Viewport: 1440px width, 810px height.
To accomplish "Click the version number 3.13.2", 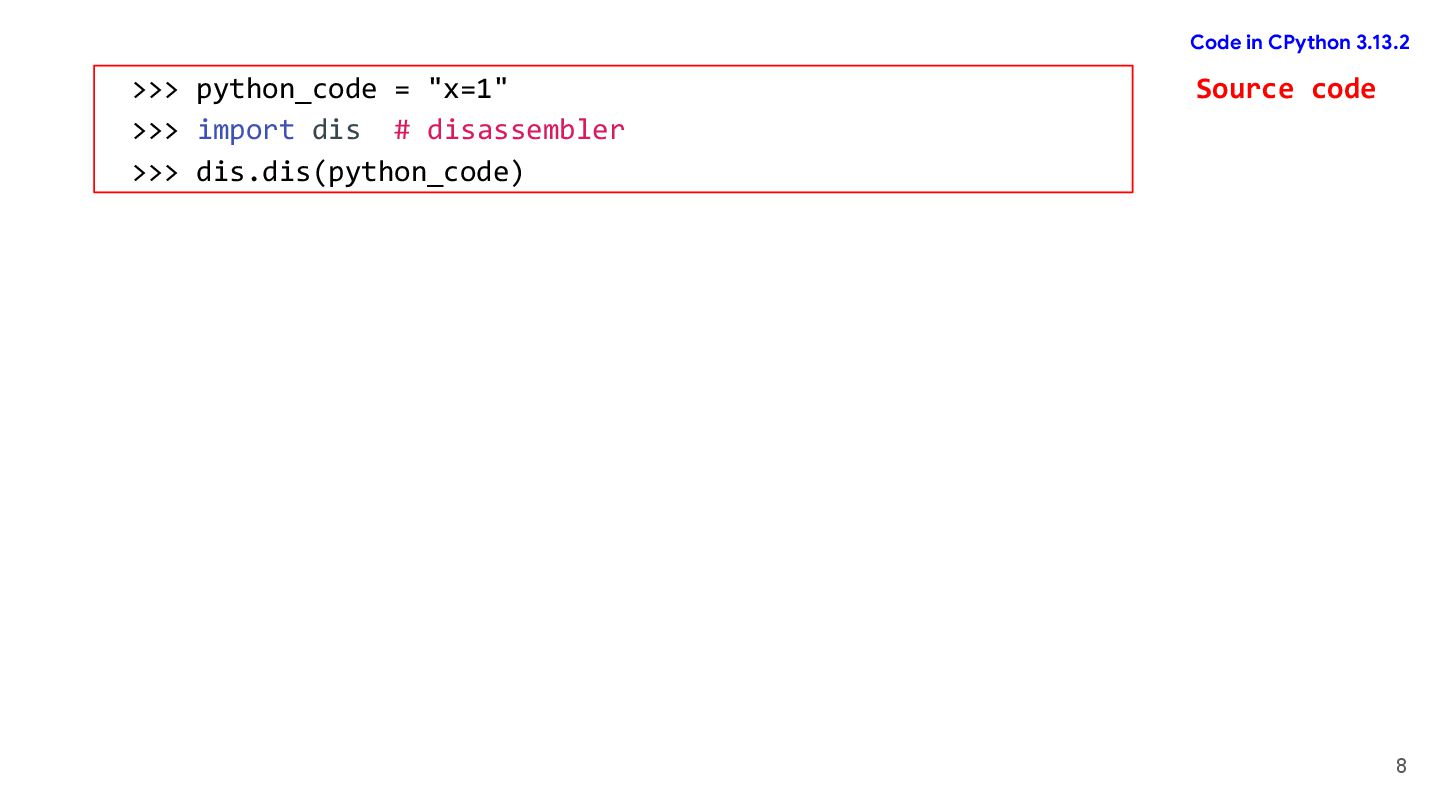I will pyautogui.click(x=1383, y=42).
